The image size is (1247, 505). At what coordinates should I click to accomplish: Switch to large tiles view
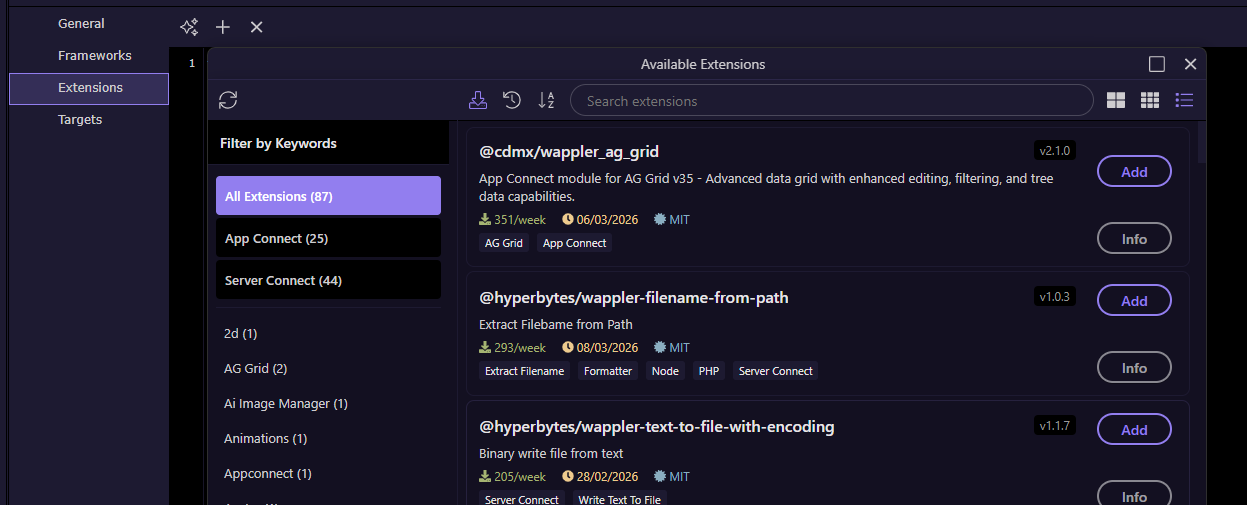(1116, 100)
